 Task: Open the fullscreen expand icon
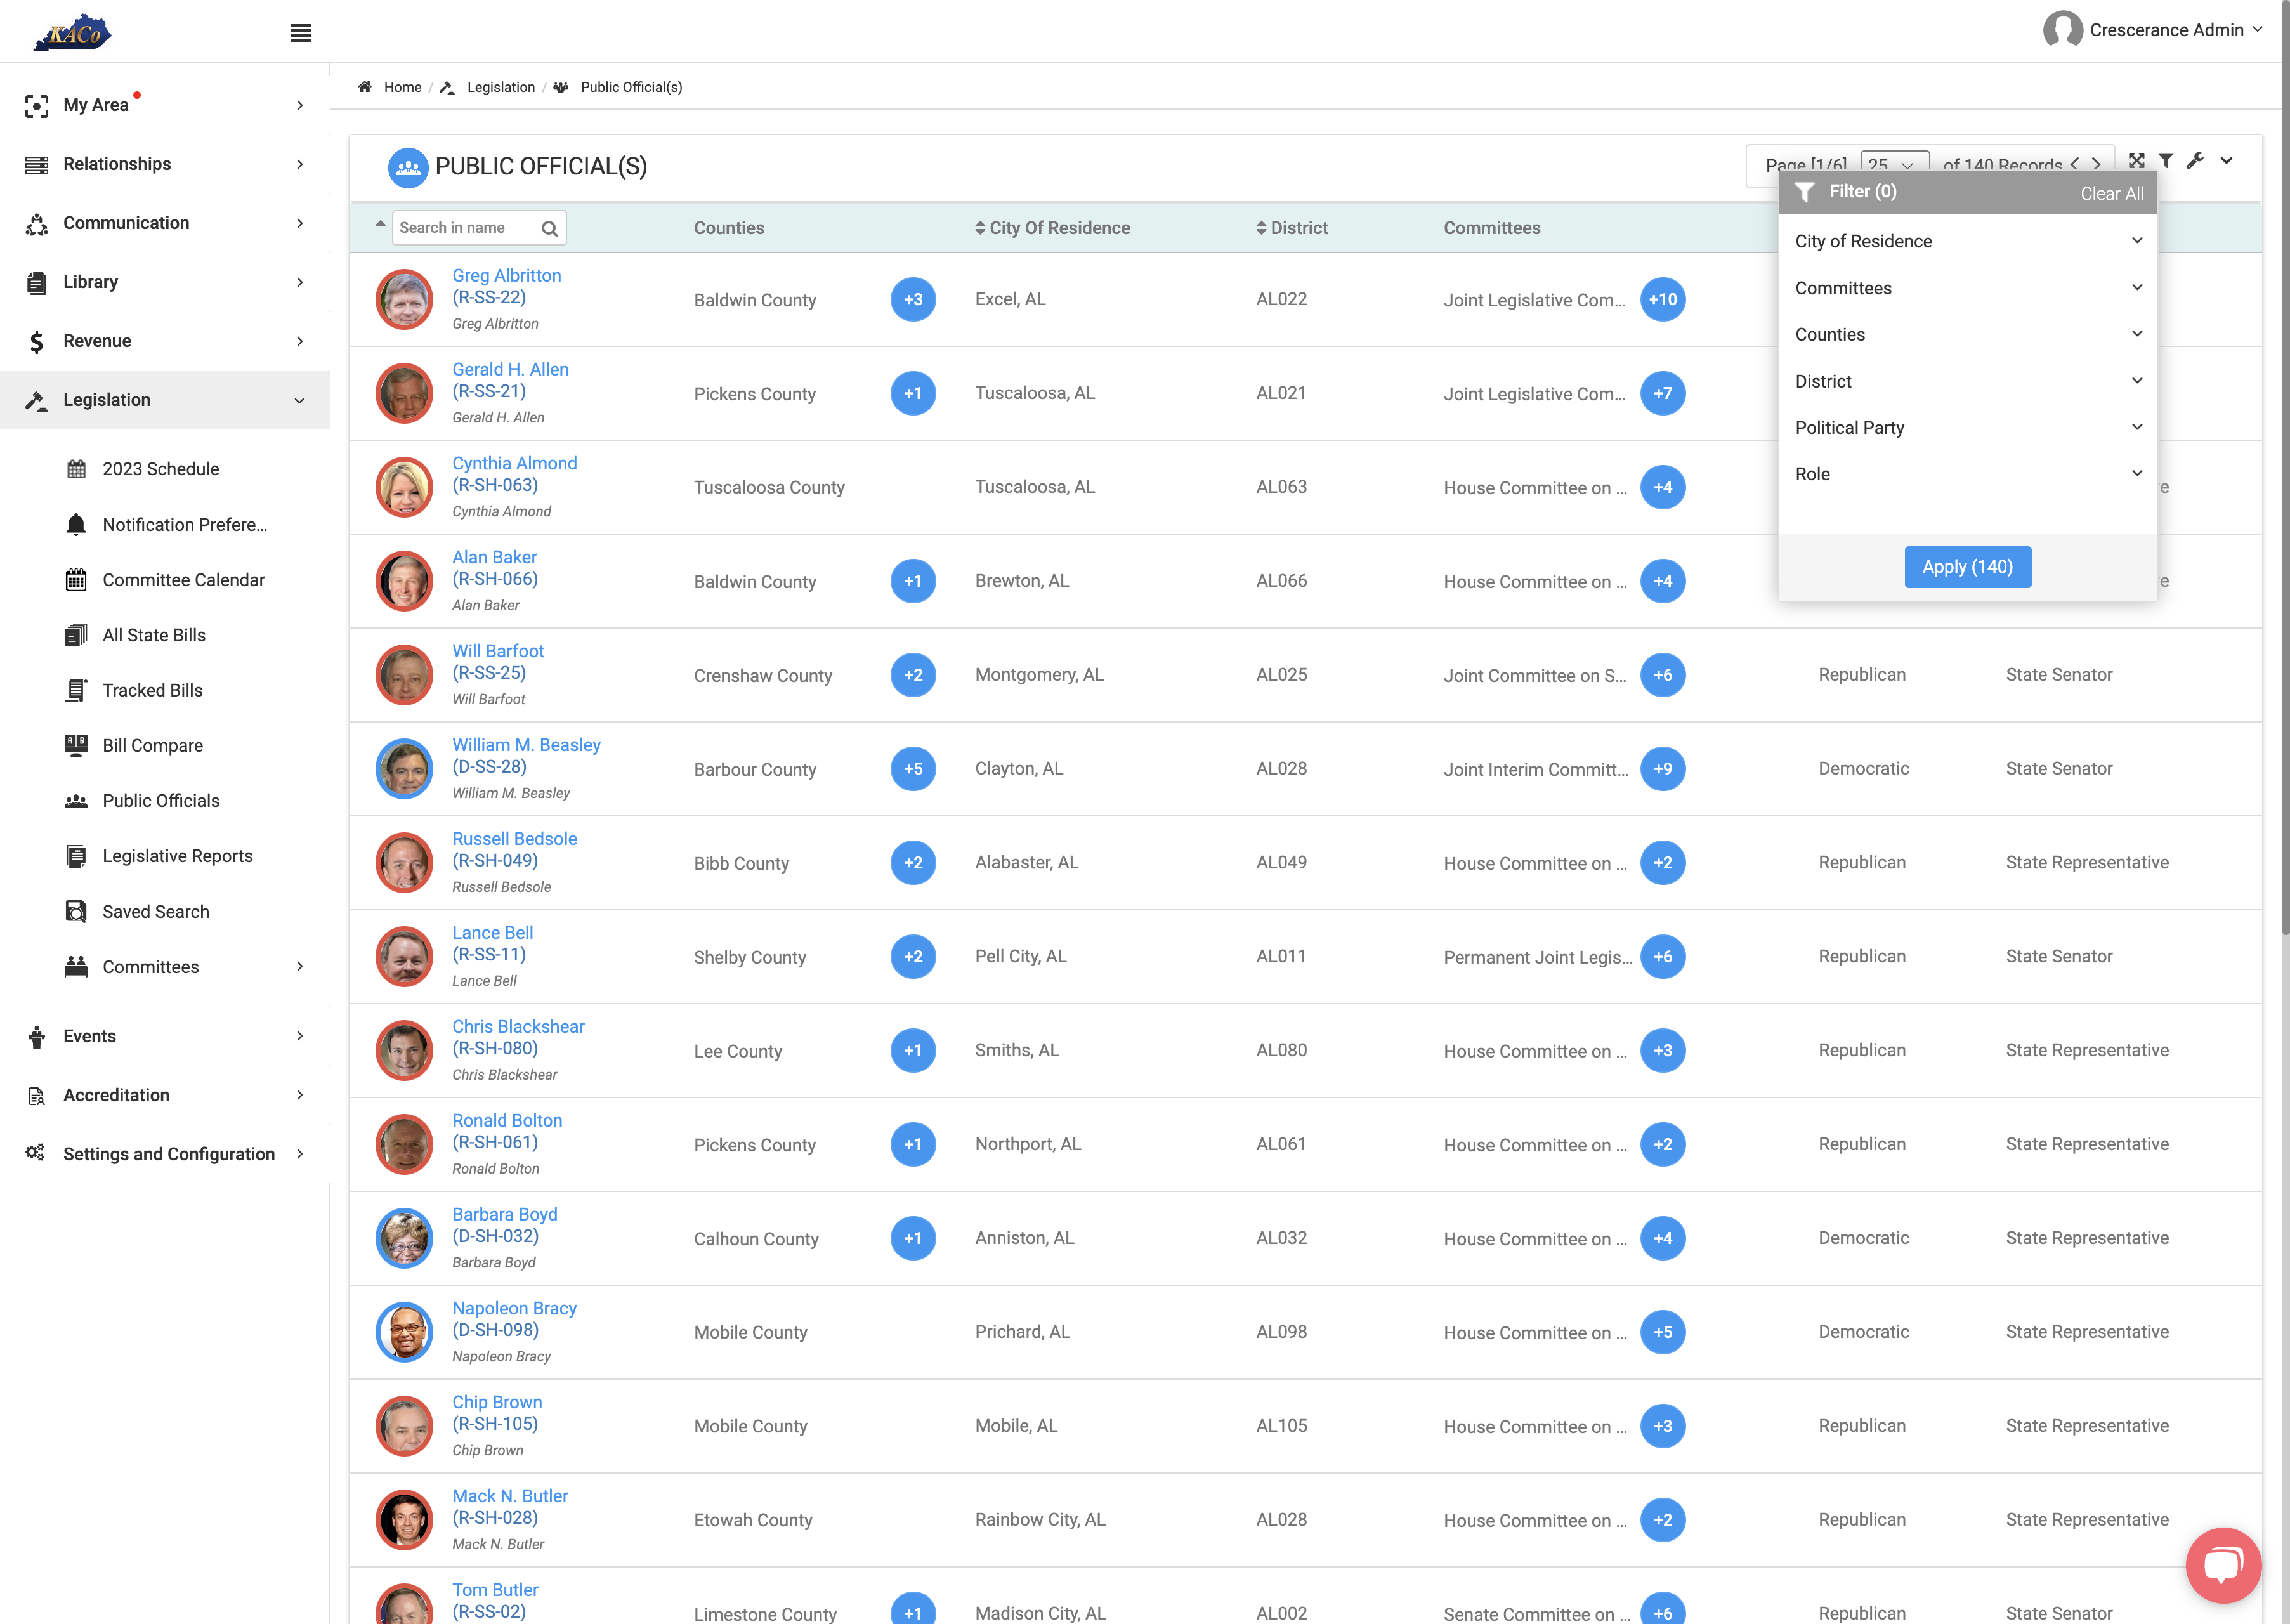2136,160
